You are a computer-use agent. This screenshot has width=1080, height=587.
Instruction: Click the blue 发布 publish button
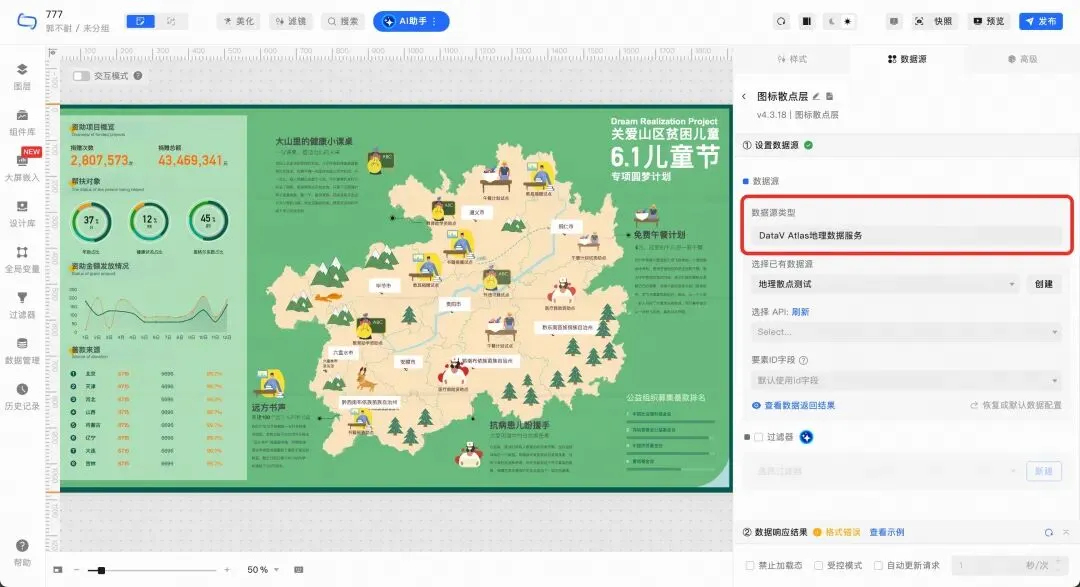(x=1041, y=21)
